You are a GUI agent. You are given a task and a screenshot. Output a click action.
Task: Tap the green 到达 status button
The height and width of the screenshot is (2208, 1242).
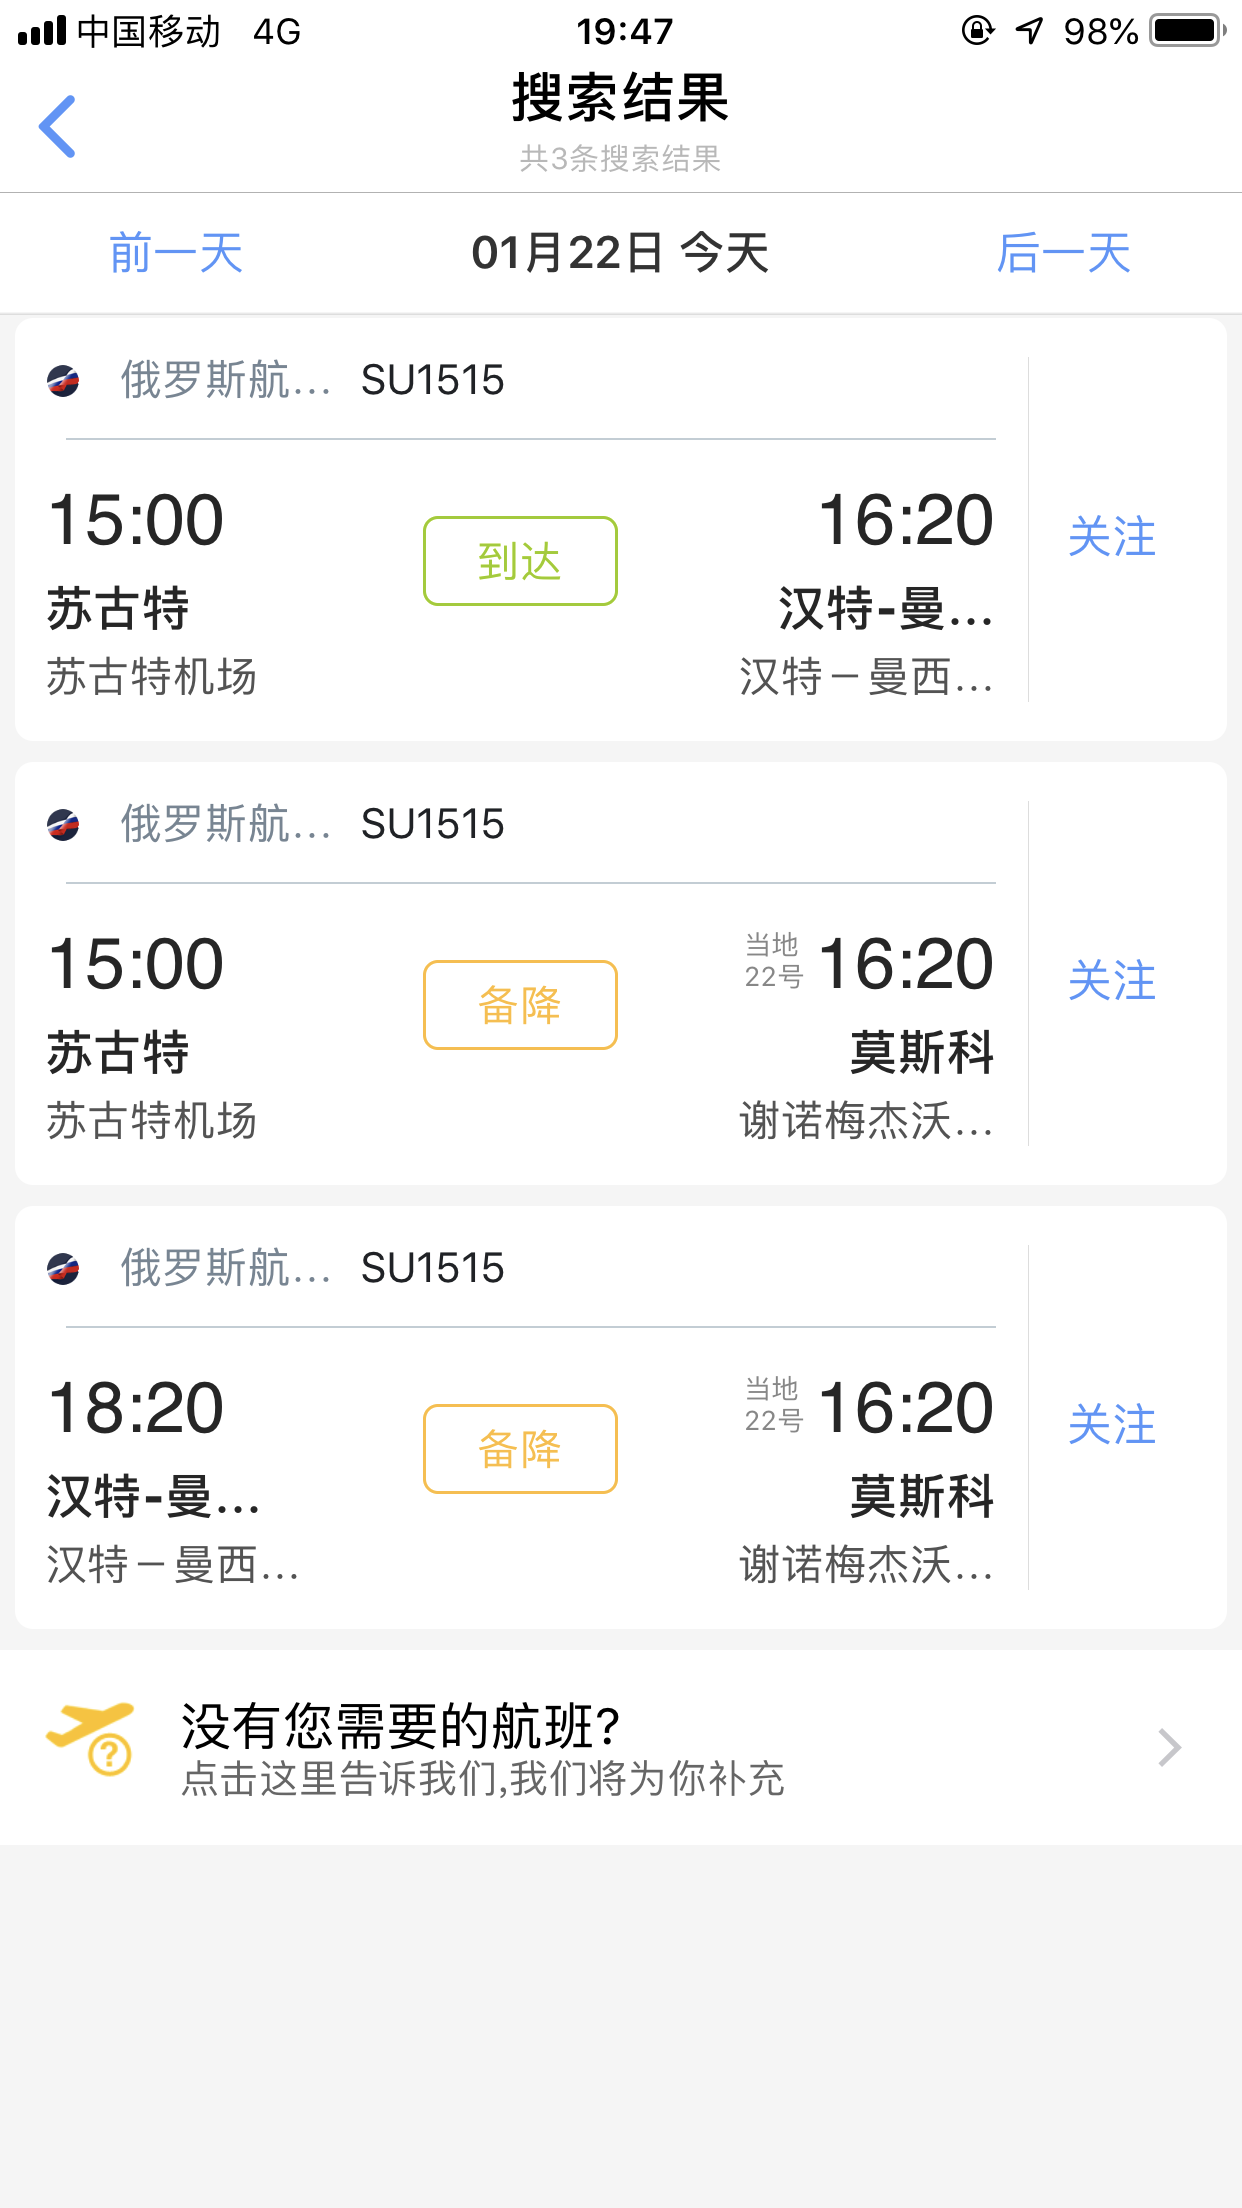(520, 561)
